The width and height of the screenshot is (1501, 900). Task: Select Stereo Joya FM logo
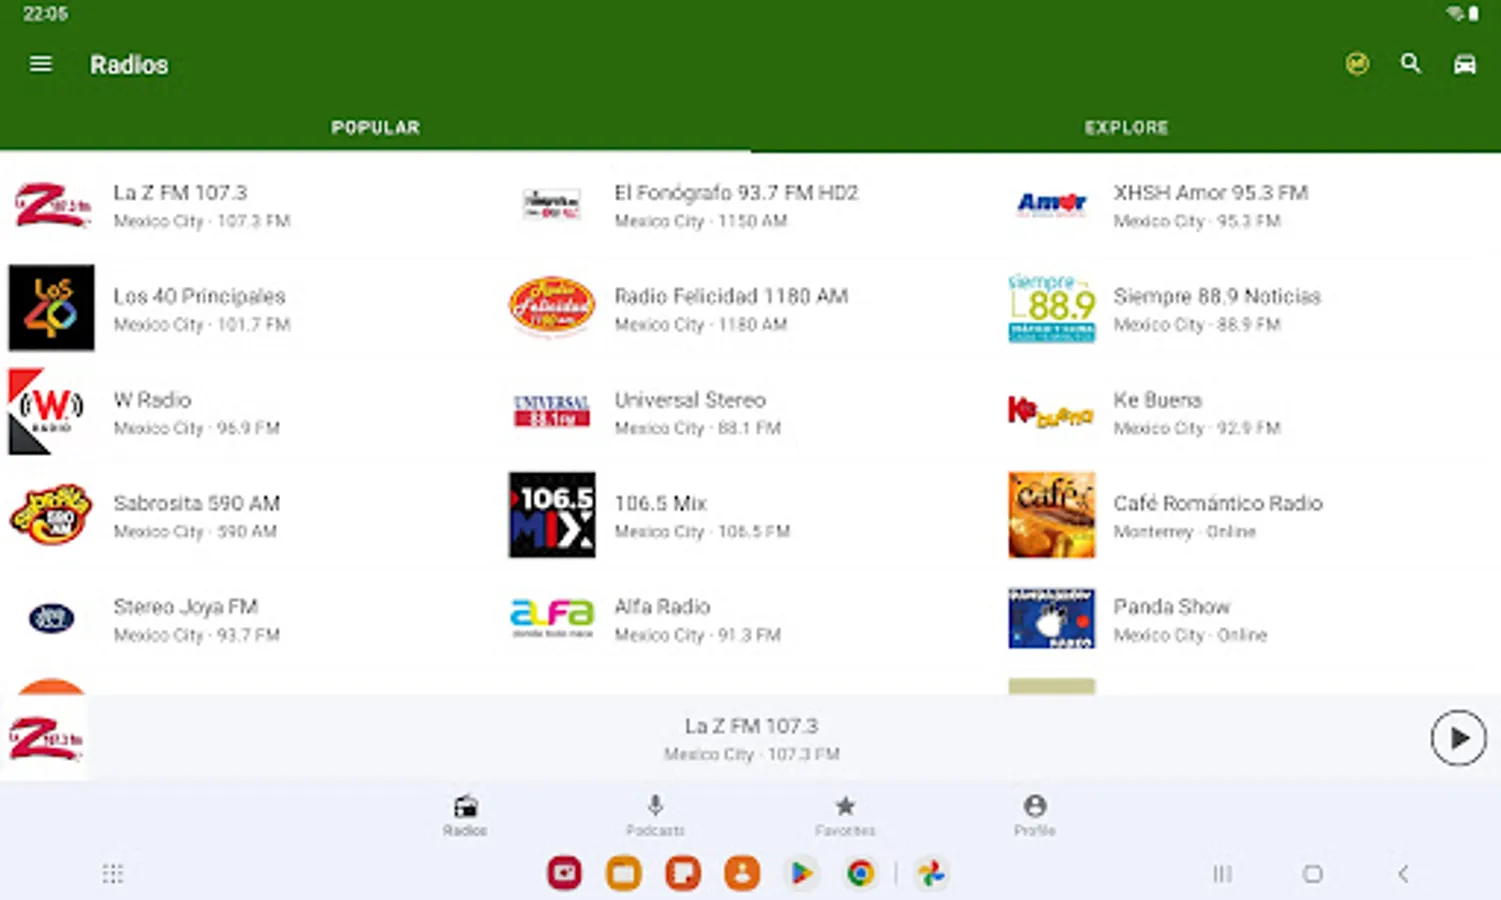[52, 618]
